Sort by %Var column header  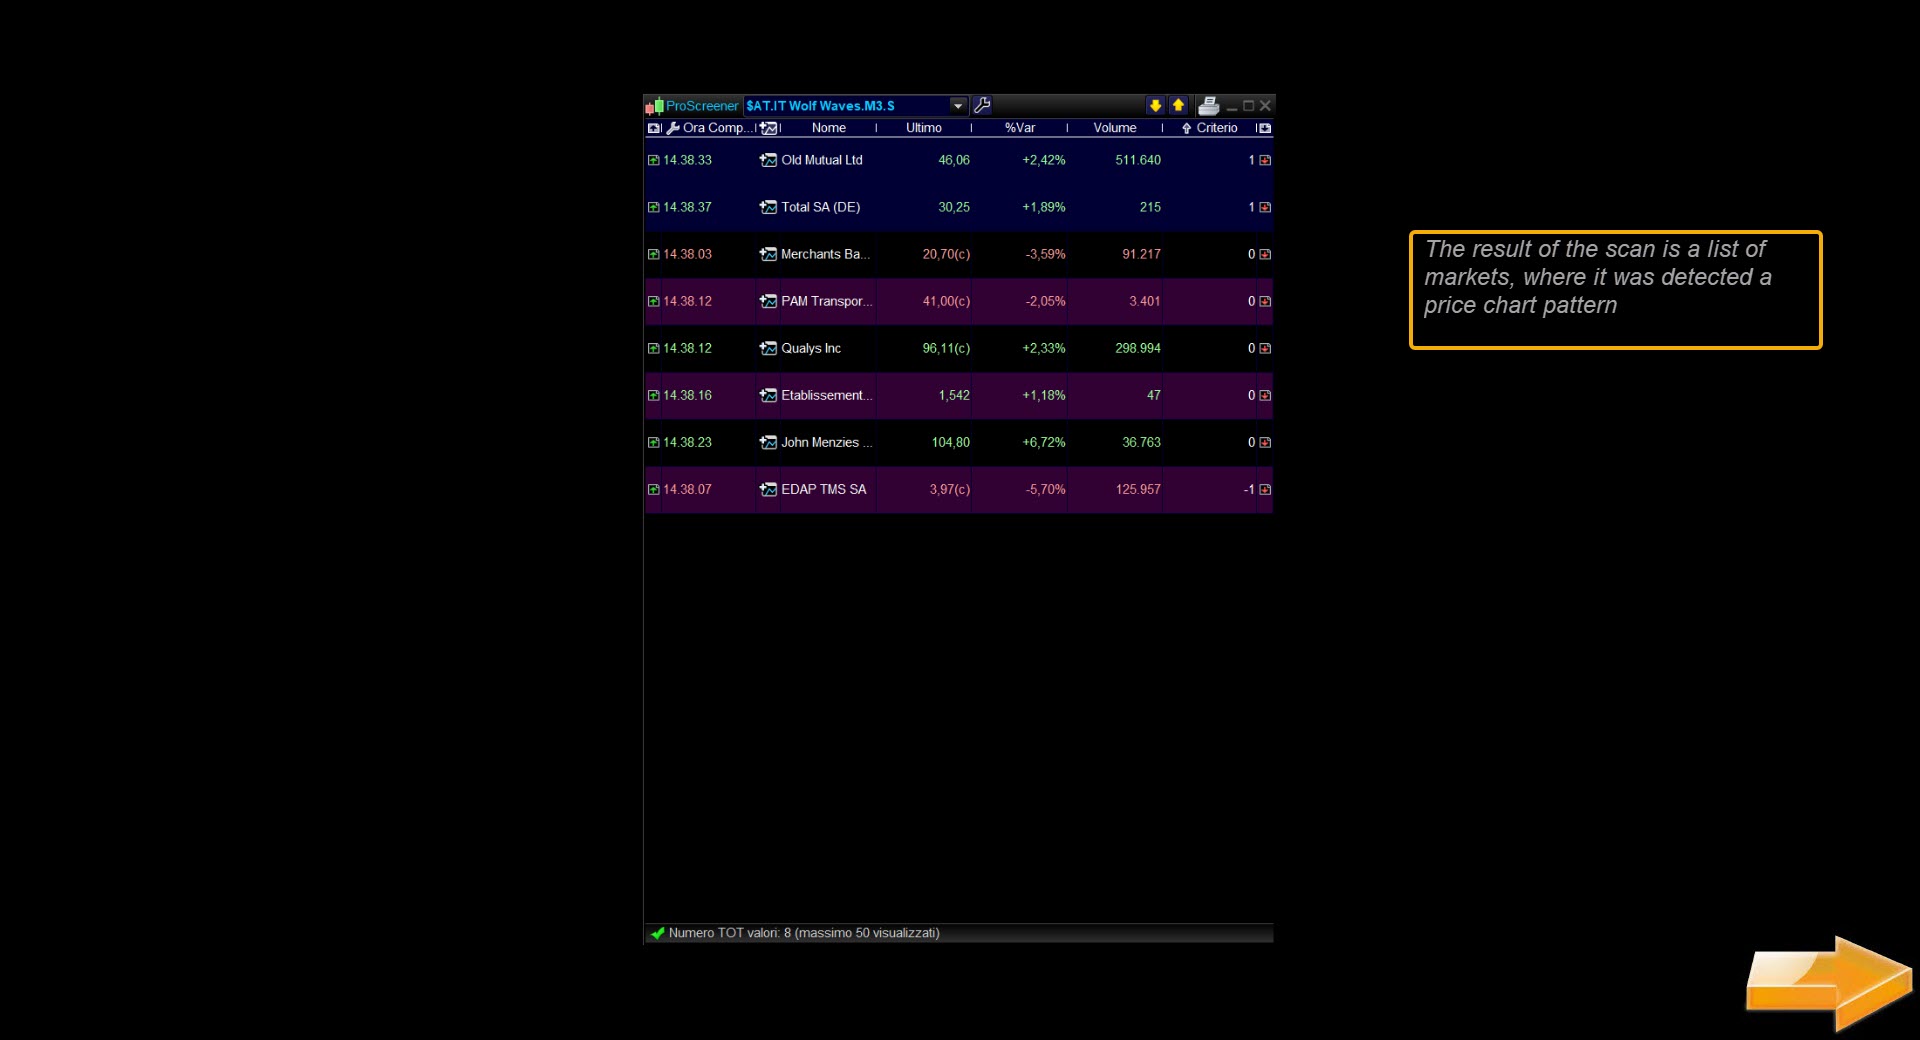[x=1019, y=128]
